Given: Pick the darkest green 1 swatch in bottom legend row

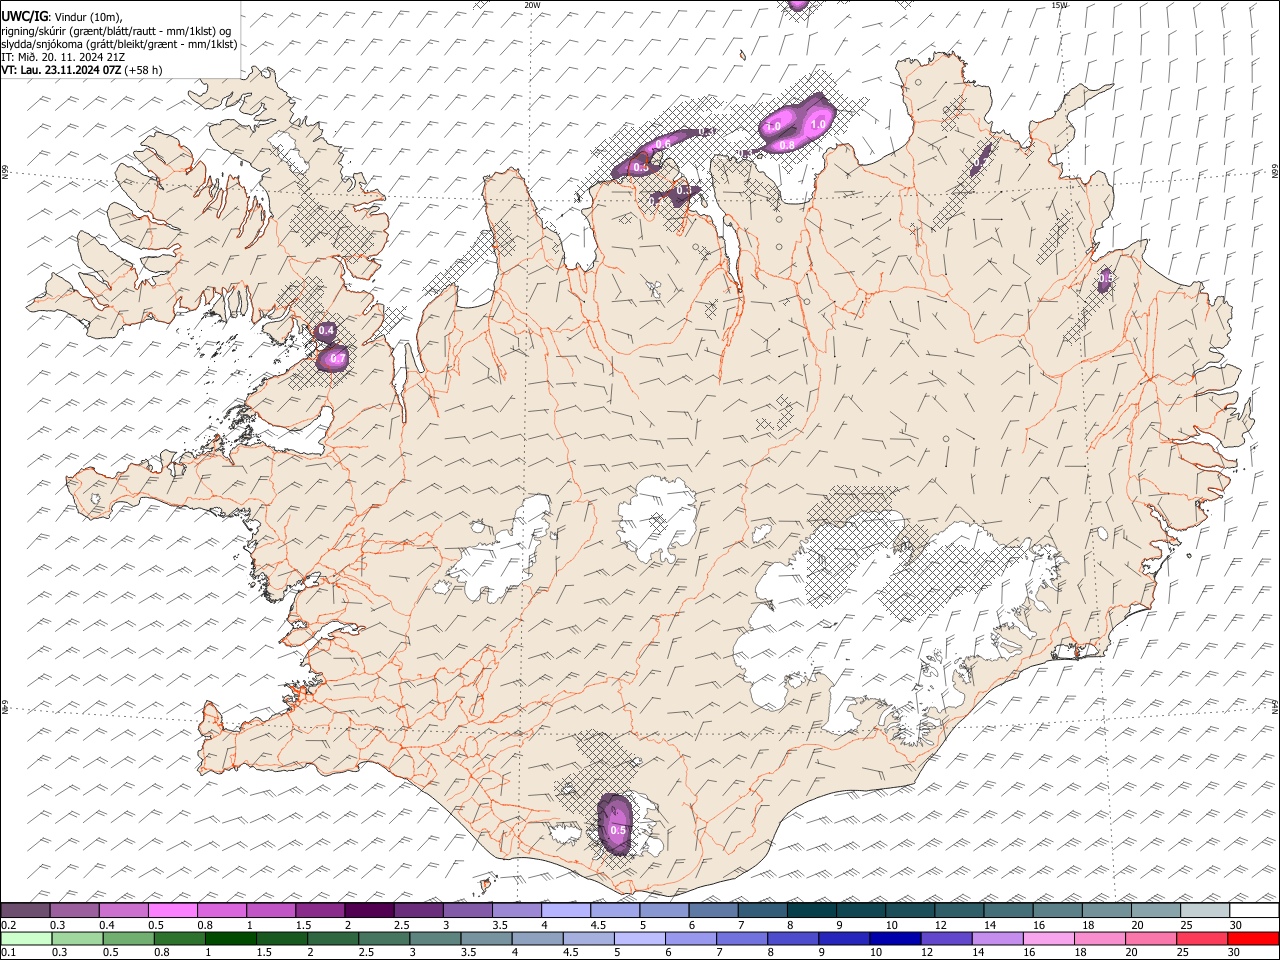Looking at the screenshot, I should pyautogui.click(x=230, y=938).
